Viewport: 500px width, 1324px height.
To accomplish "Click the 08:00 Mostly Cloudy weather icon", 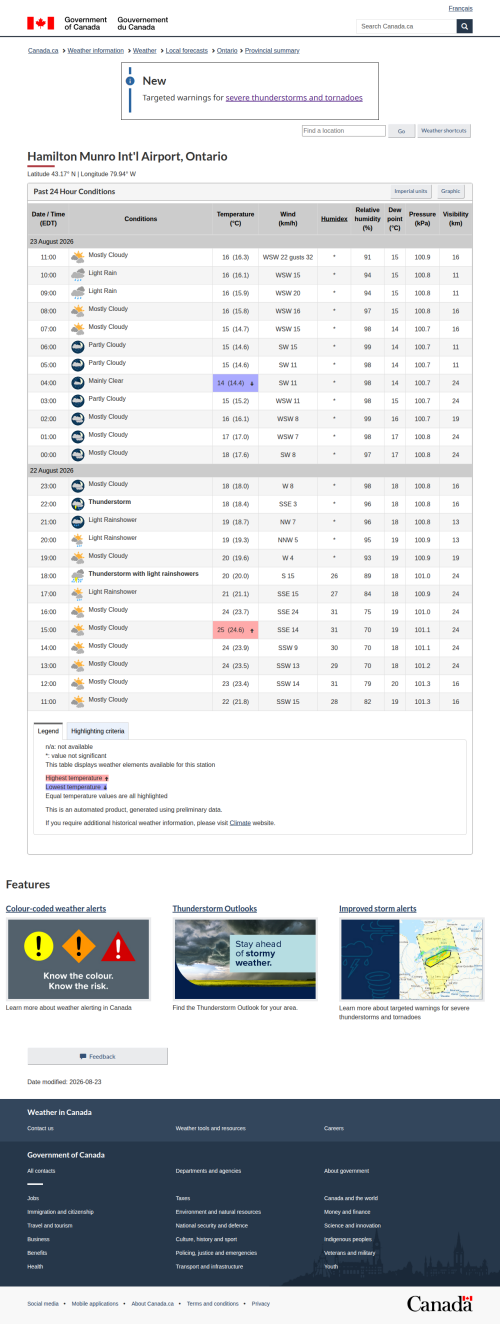I will click(78, 311).
